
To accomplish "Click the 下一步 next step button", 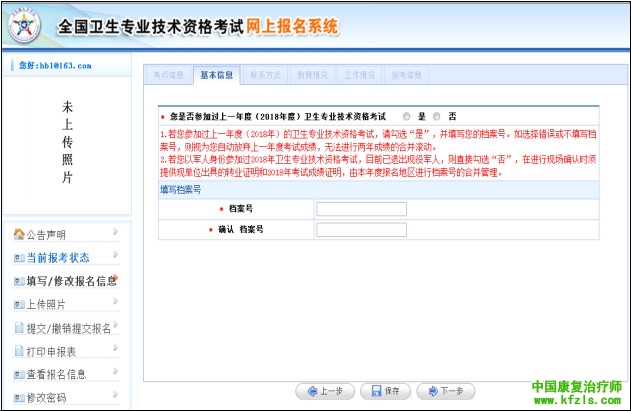I will coord(446,391).
